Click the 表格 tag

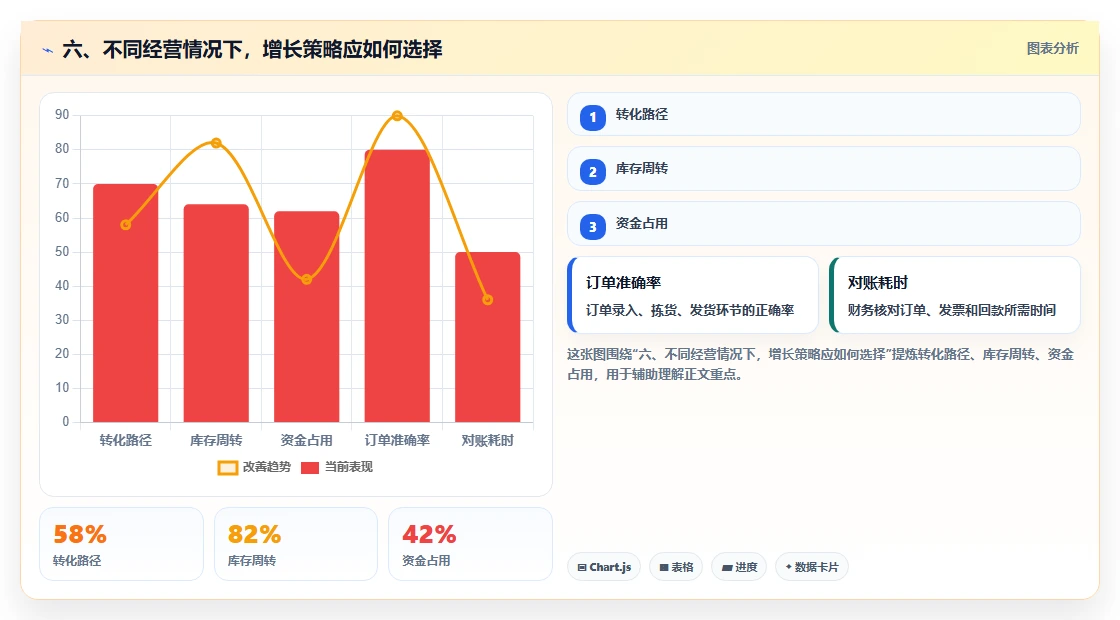point(676,567)
